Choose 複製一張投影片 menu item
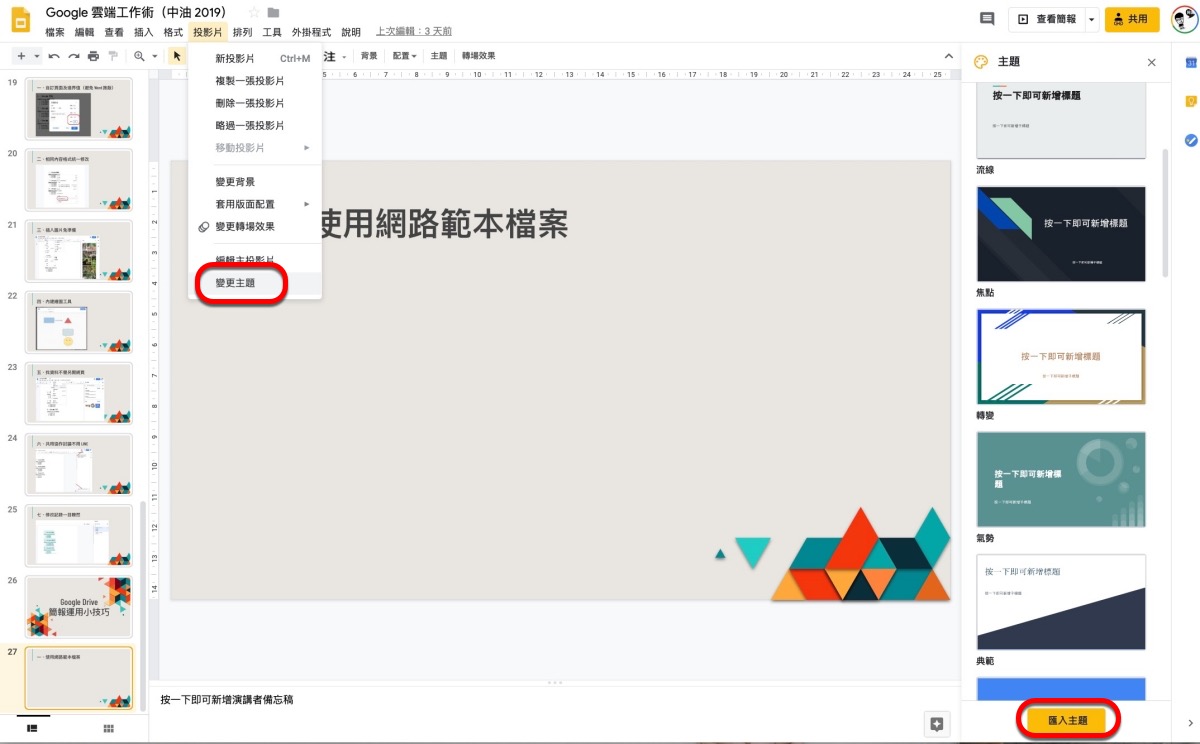Viewport: 1200px width, 744px height. (x=255, y=81)
